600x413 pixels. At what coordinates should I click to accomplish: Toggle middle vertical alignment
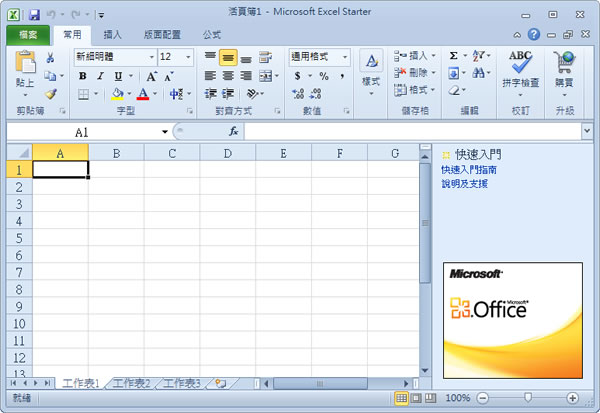tap(228, 57)
